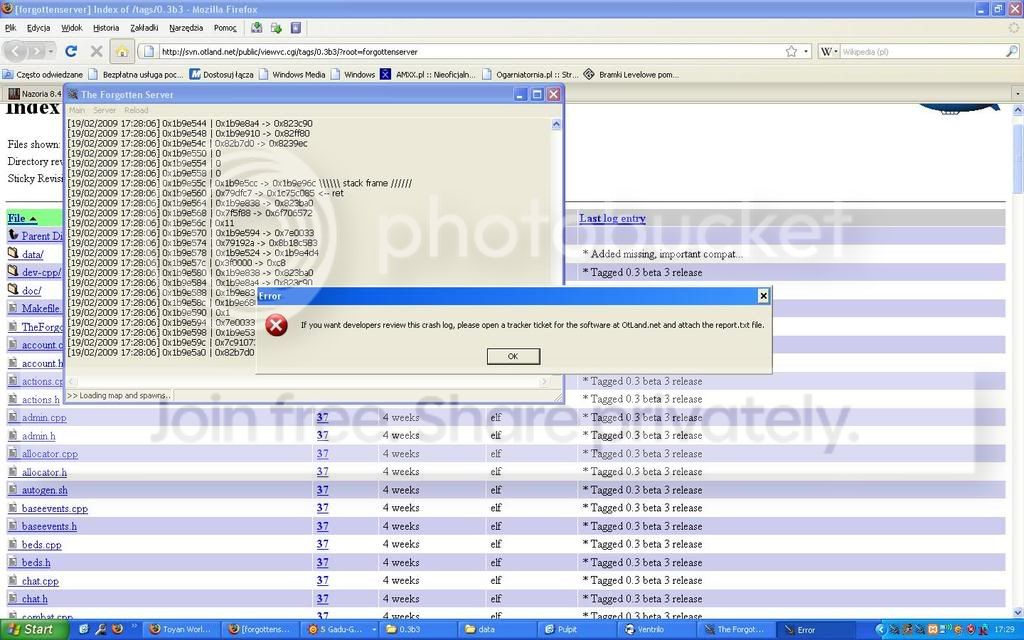1024x640 pixels.
Task: Open the Ogarniatornia.pl bookmark
Action: pyautogui.click(x=530, y=74)
